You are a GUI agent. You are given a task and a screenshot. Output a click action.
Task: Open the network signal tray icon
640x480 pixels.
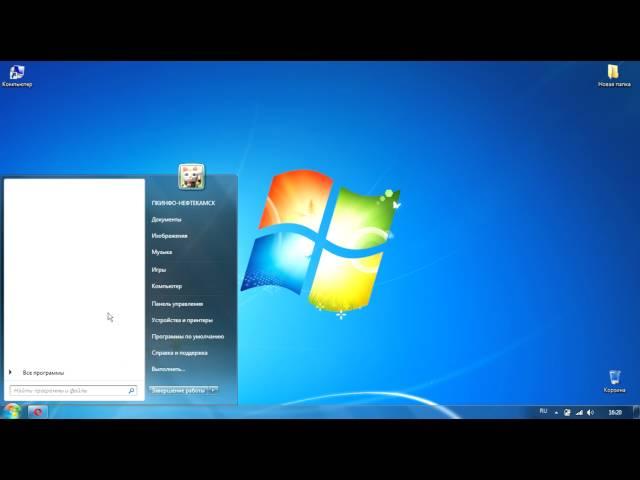pyautogui.click(x=579, y=413)
